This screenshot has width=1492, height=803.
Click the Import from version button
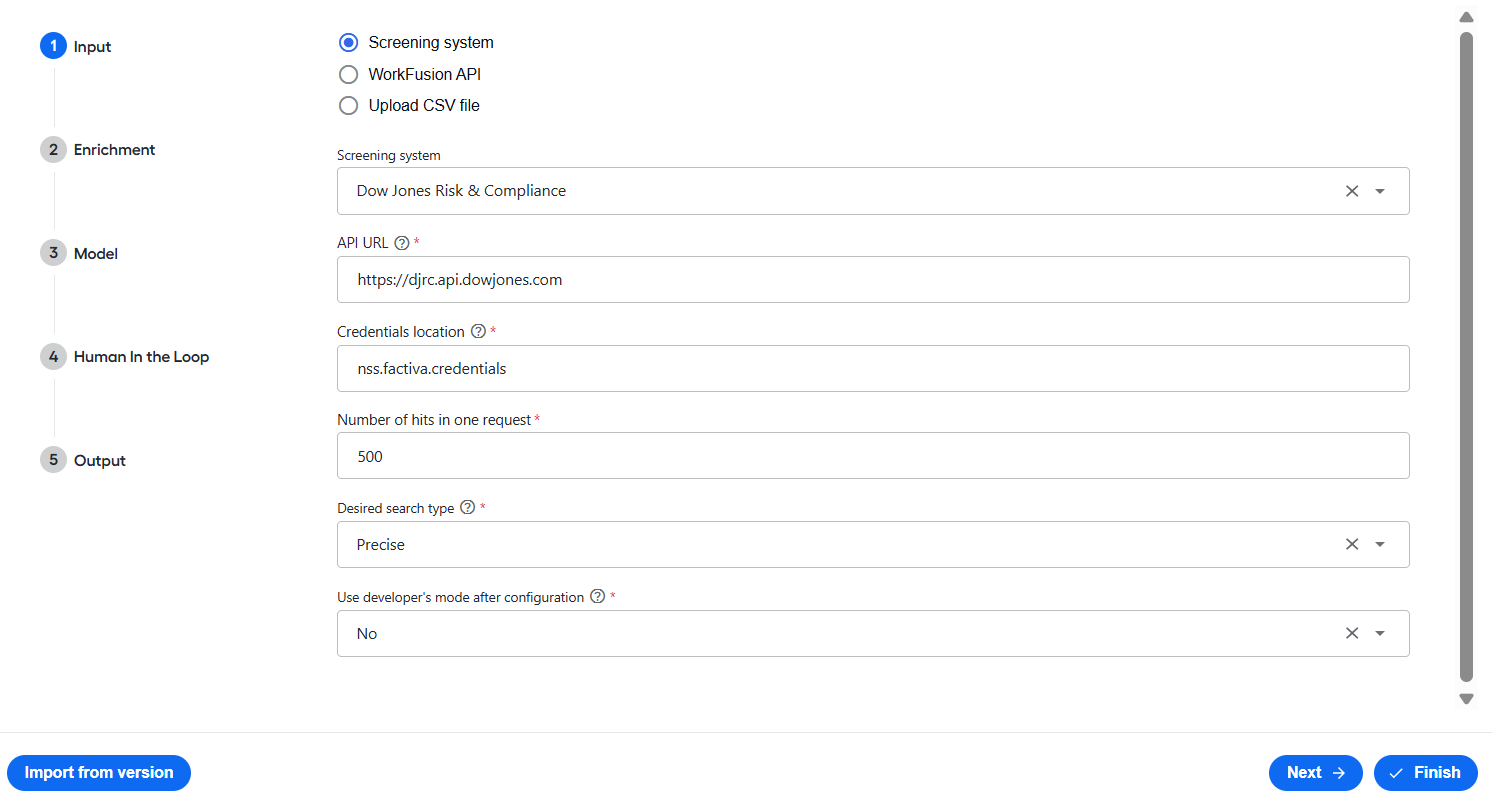point(99,773)
